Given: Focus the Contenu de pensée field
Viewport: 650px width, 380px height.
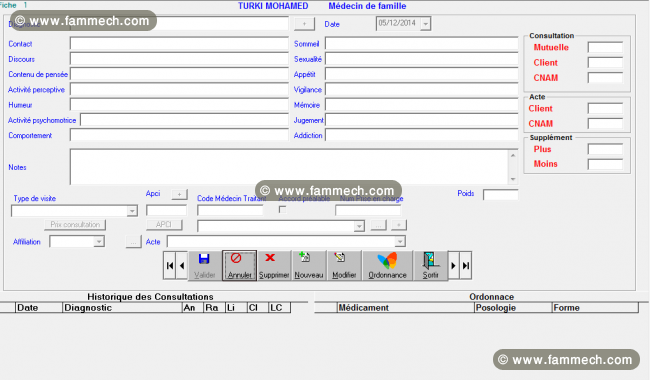Looking at the screenshot, I should (x=179, y=74).
